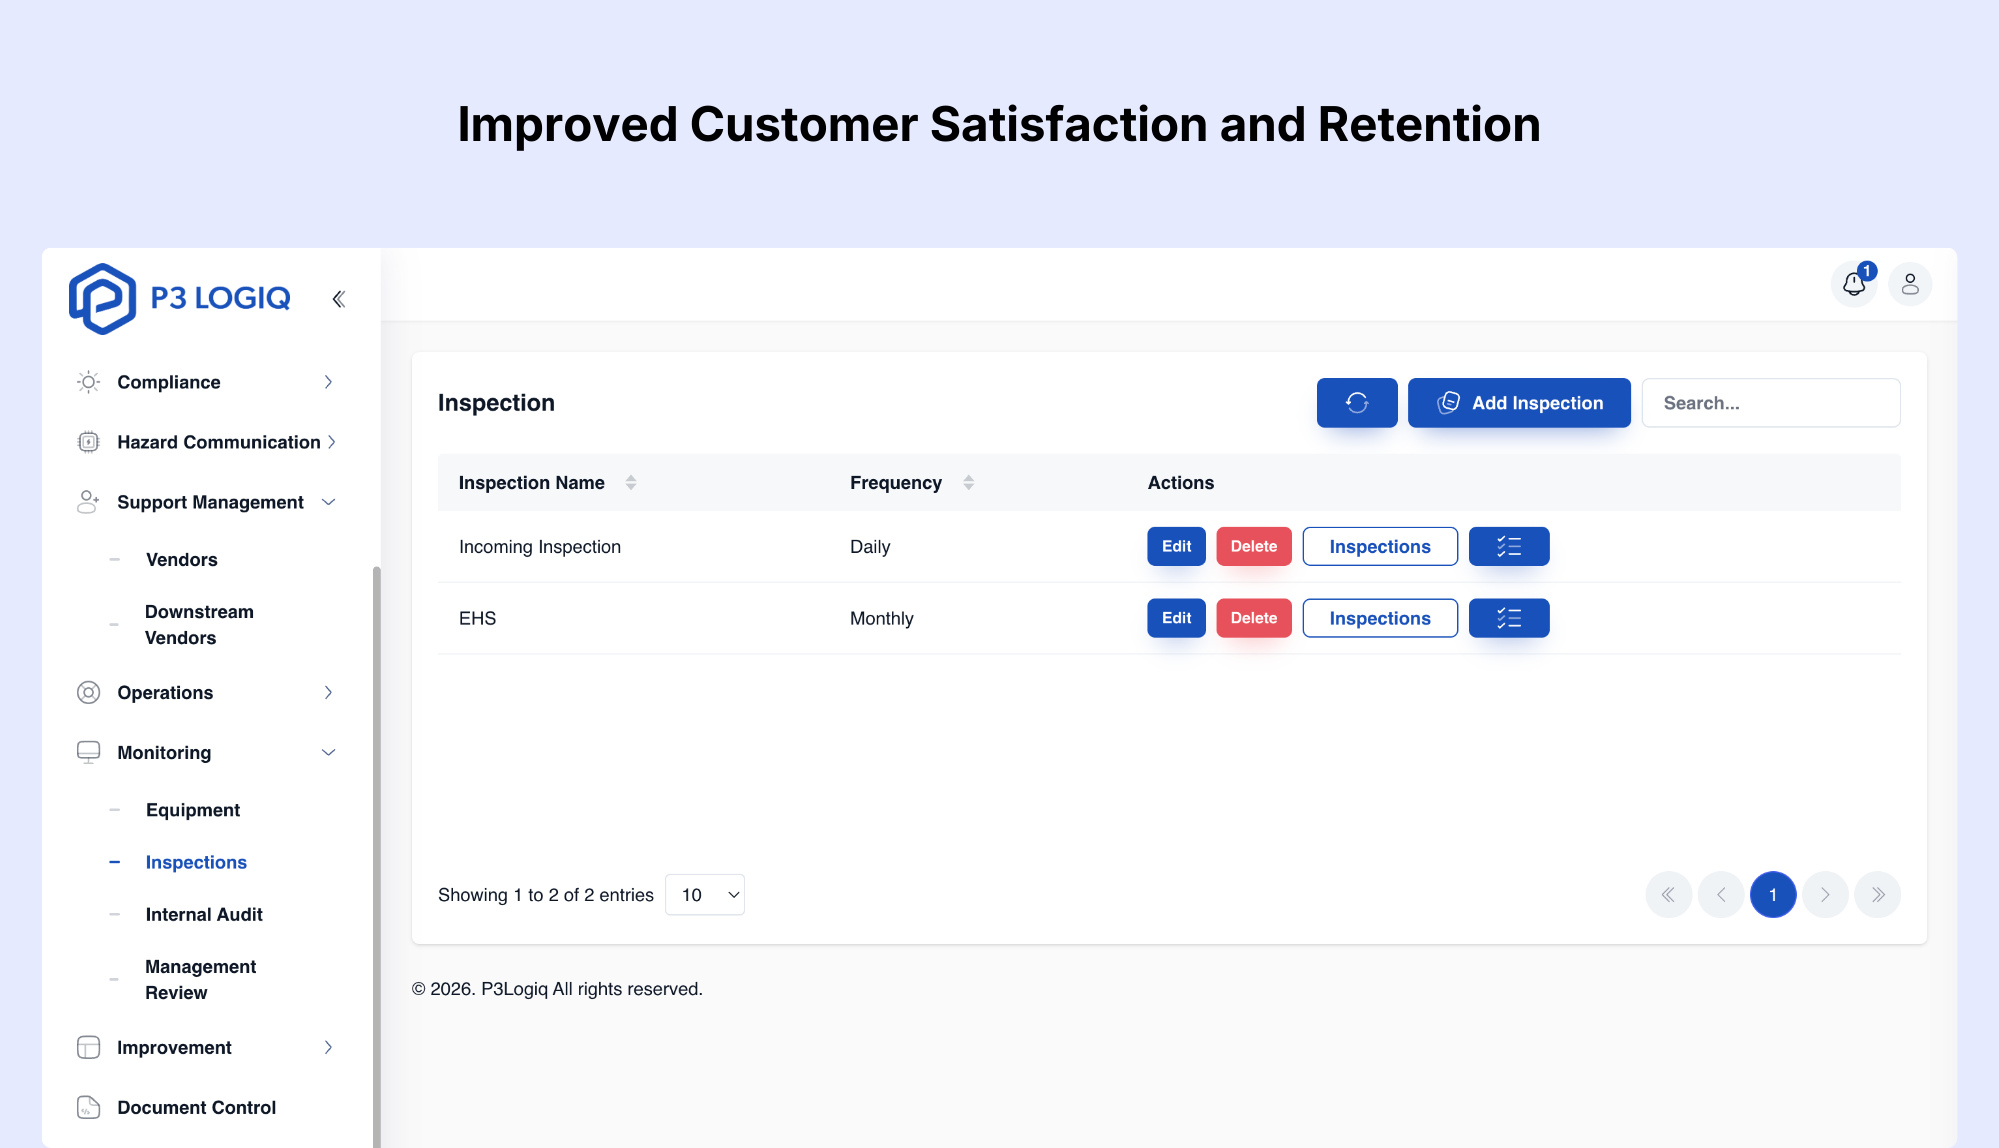Image resolution: width=1999 pixels, height=1148 pixels.
Task: Collapse Support Management menu chevron
Action: tap(328, 502)
